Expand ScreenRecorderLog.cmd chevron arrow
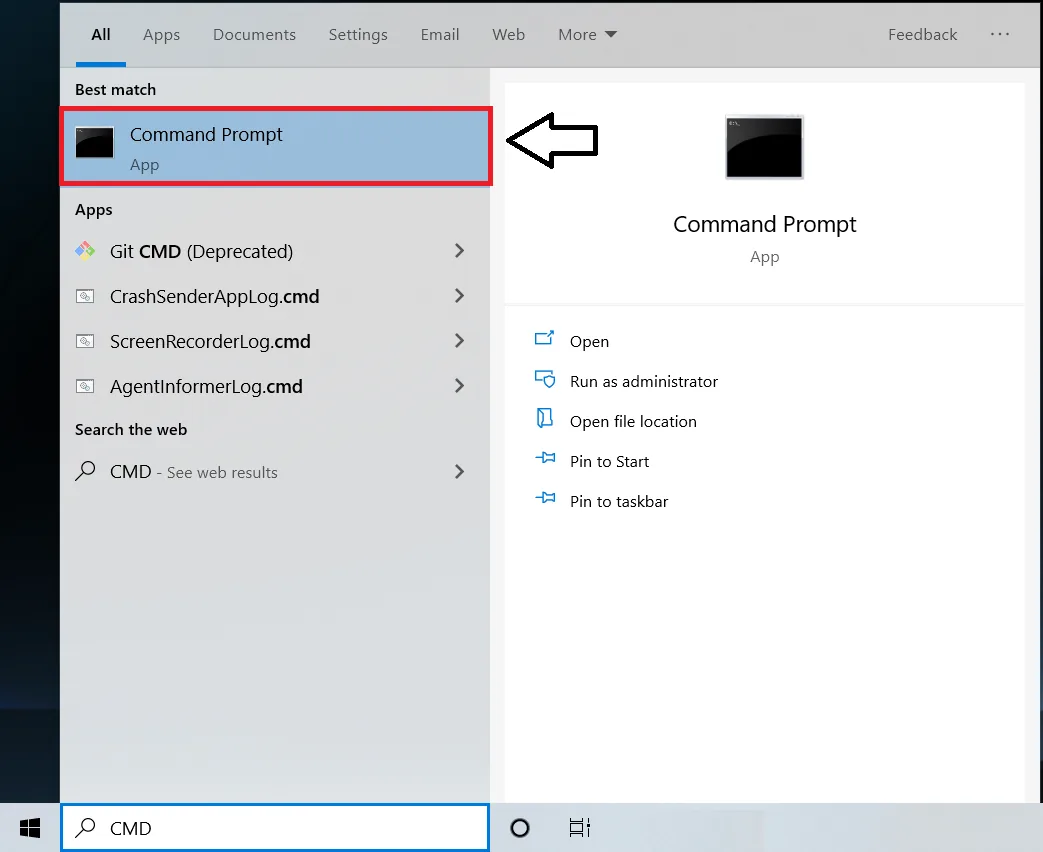Screen dimensions: 1043x852 coord(459,341)
